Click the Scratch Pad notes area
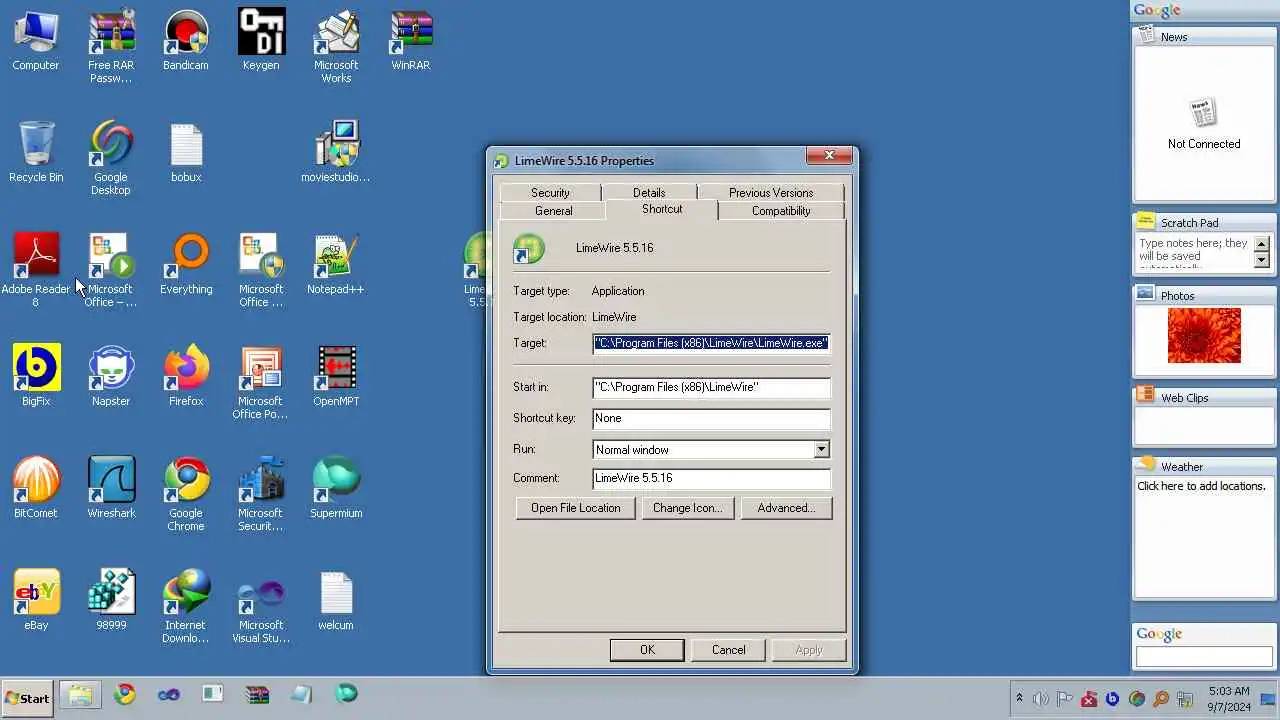1280x720 pixels. [1196, 253]
